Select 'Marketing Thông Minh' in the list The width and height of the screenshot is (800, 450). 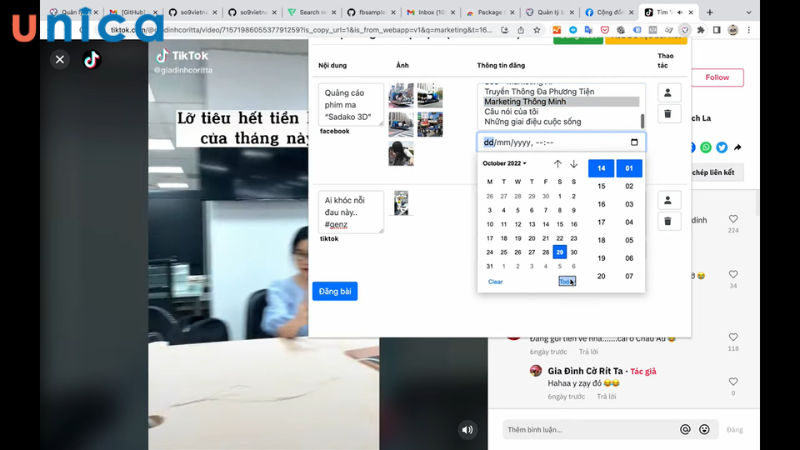coord(561,102)
